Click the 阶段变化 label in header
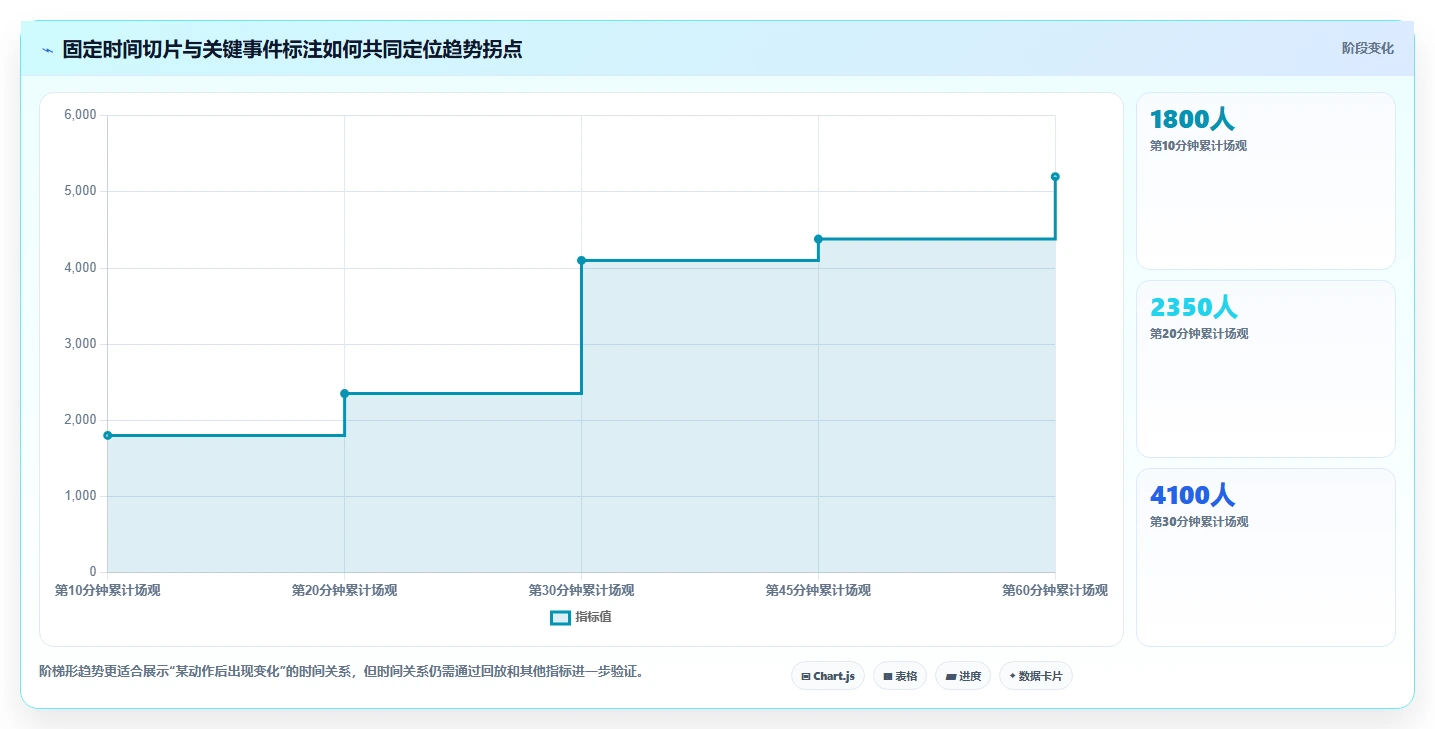This screenshot has height=729, width=1435. click(x=1367, y=48)
